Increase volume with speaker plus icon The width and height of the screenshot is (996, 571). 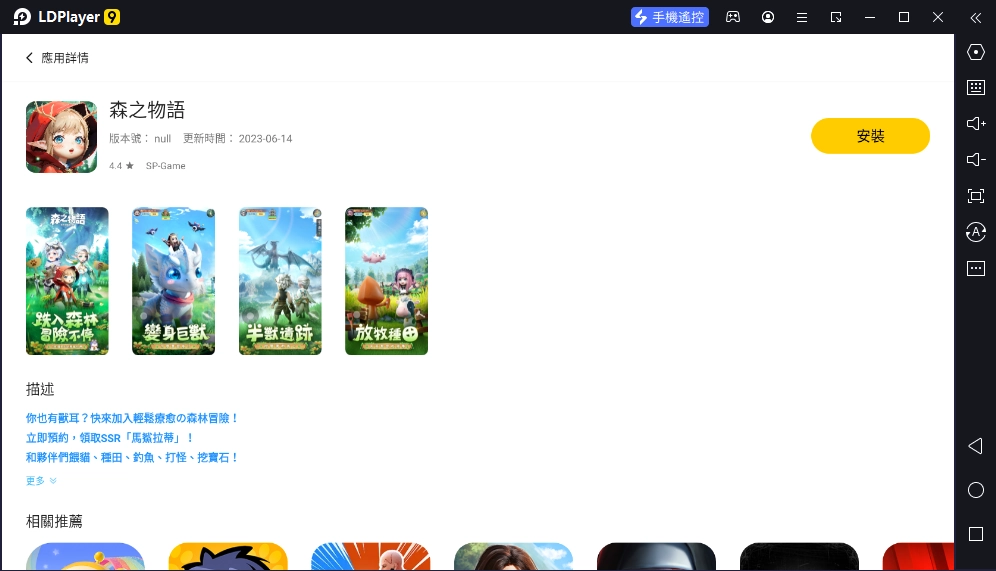[976, 123]
